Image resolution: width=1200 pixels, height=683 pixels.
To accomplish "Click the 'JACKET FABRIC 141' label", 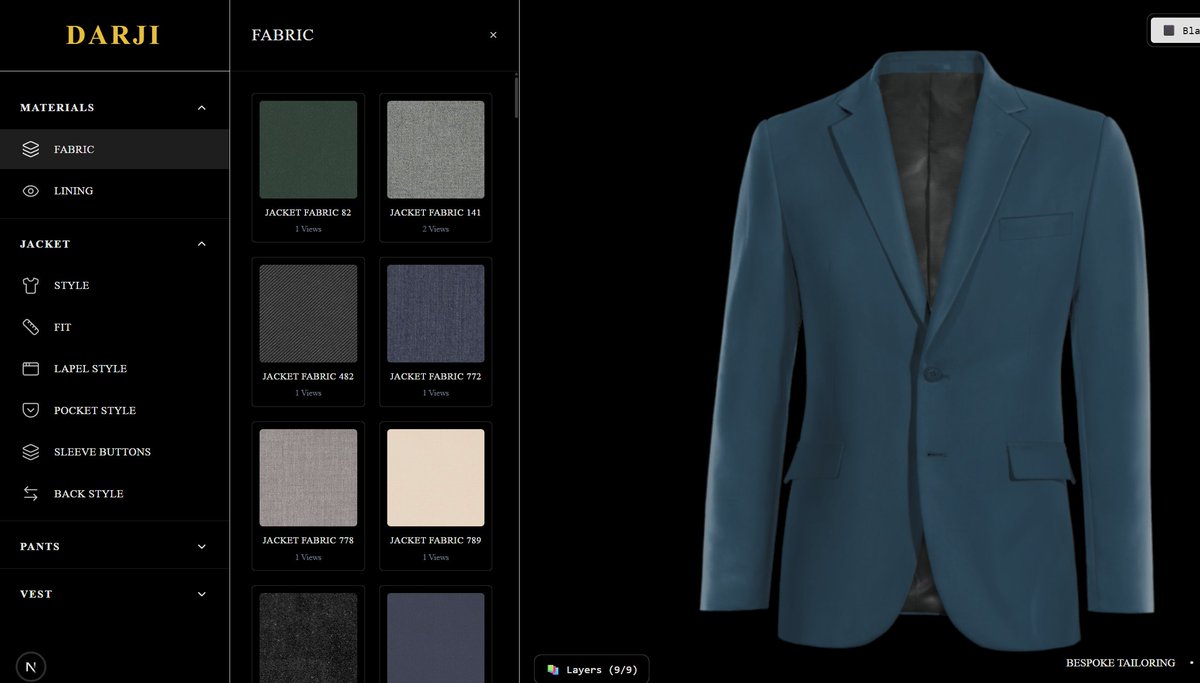I will pos(436,213).
